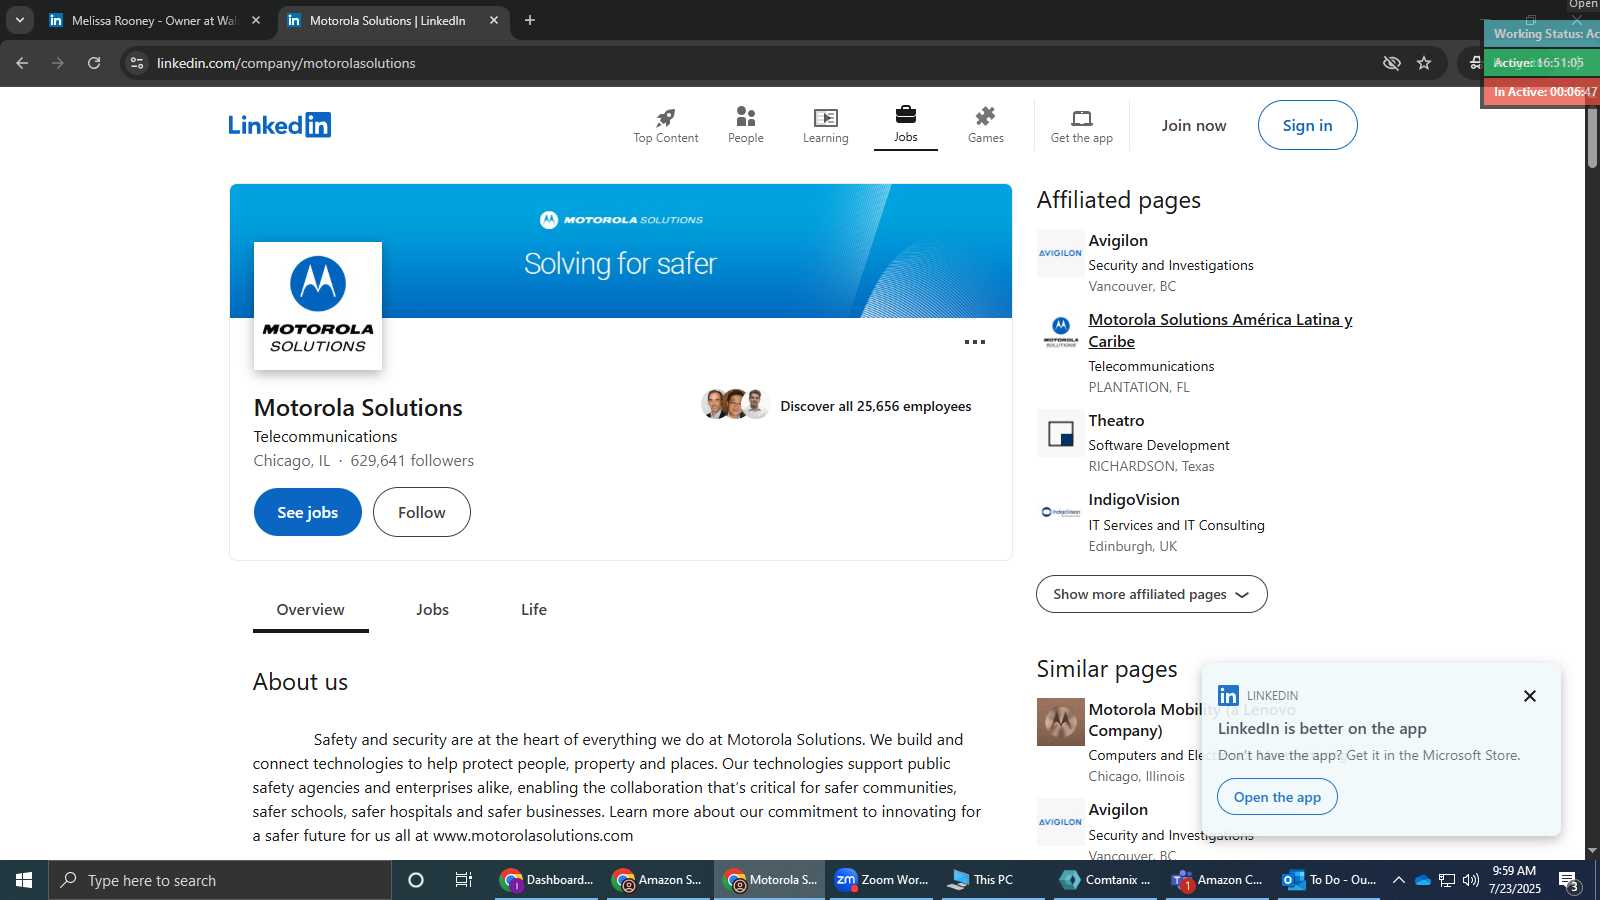
Task: Click Motorola Mobility logo in Similar pages
Action: (1060, 722)
